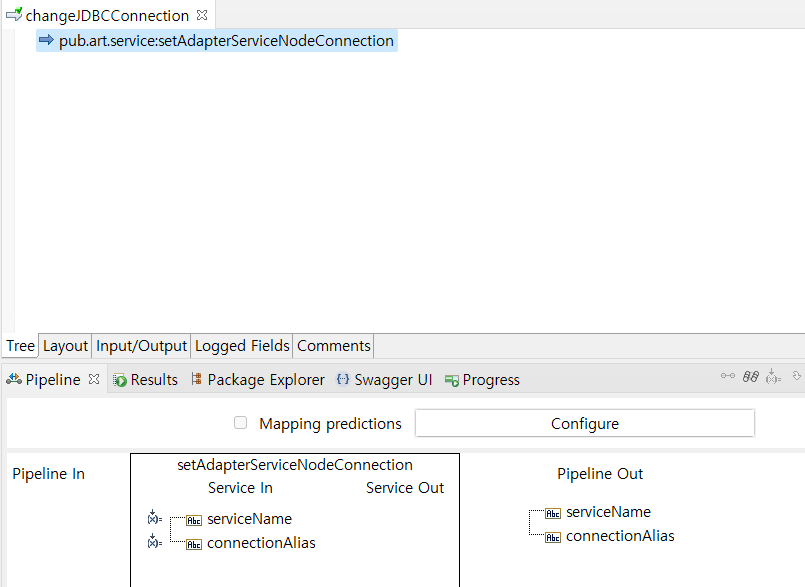Click the Map (link) icon in Pipeline toolbar
This screenshot has width=805, height=587.
tap(728, 376)
